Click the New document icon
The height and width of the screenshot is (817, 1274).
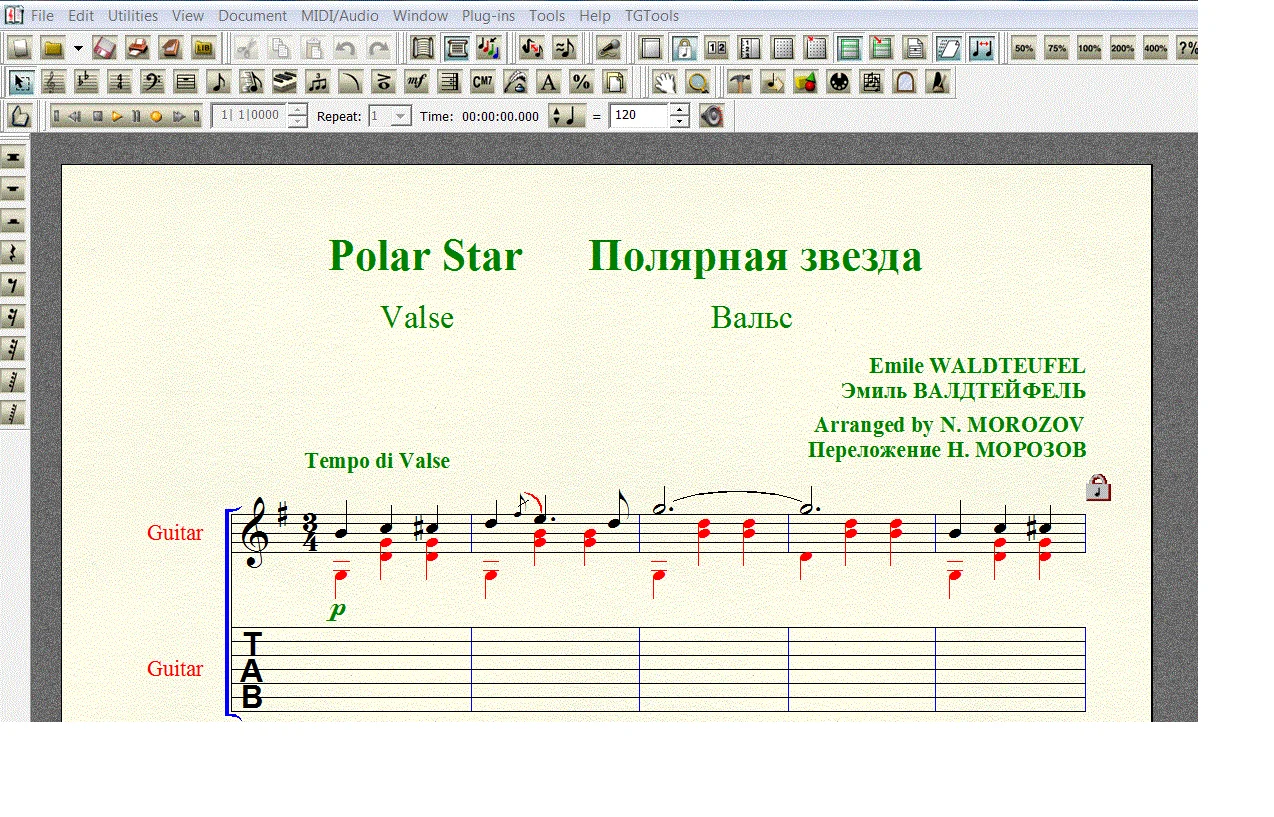coord(20,47)
